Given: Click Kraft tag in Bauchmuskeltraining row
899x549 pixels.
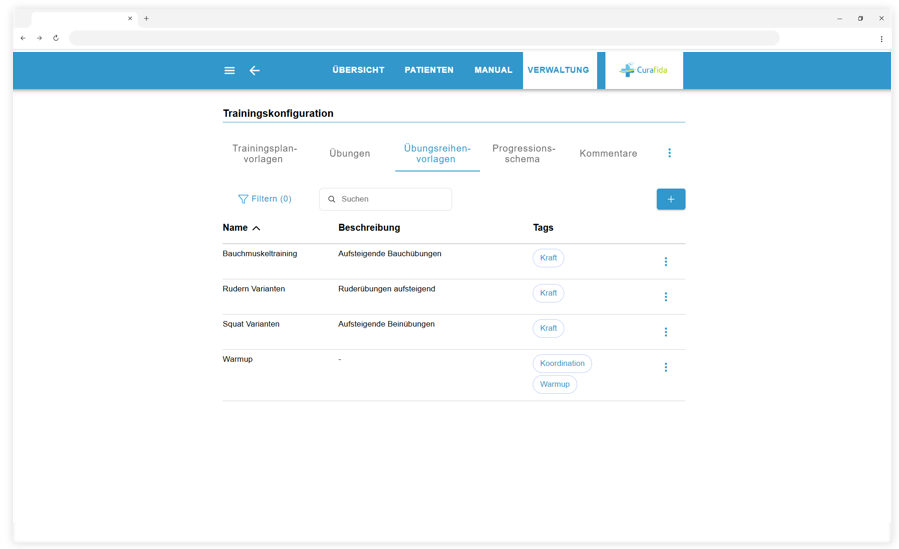Looking at the screenshot, I should coord(548,258).
